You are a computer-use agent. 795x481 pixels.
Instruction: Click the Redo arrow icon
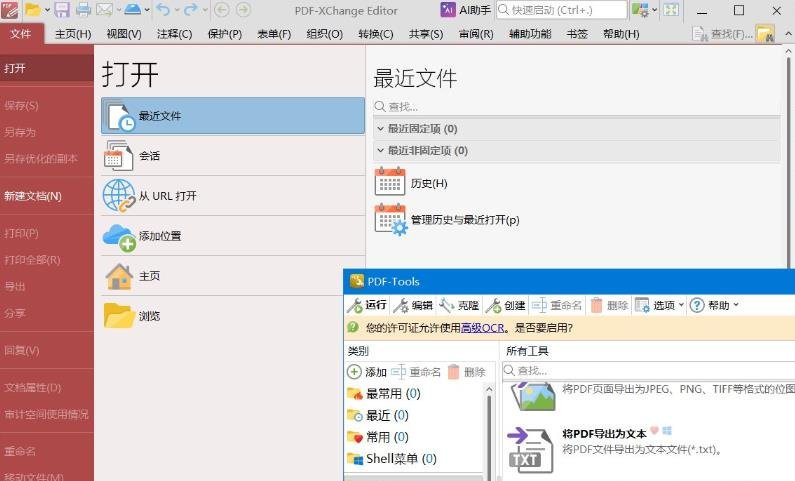(x=191, y=10)
